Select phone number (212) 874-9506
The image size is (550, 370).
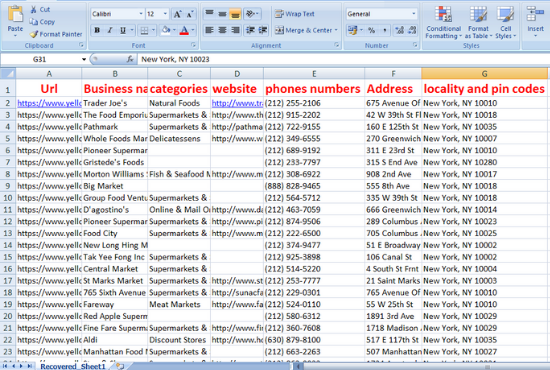(293, 222)
